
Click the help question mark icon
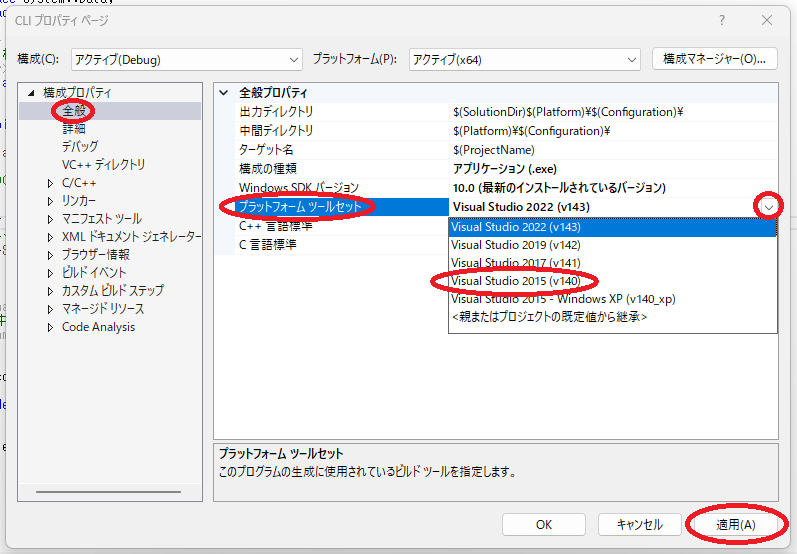[x=722, y=20]
